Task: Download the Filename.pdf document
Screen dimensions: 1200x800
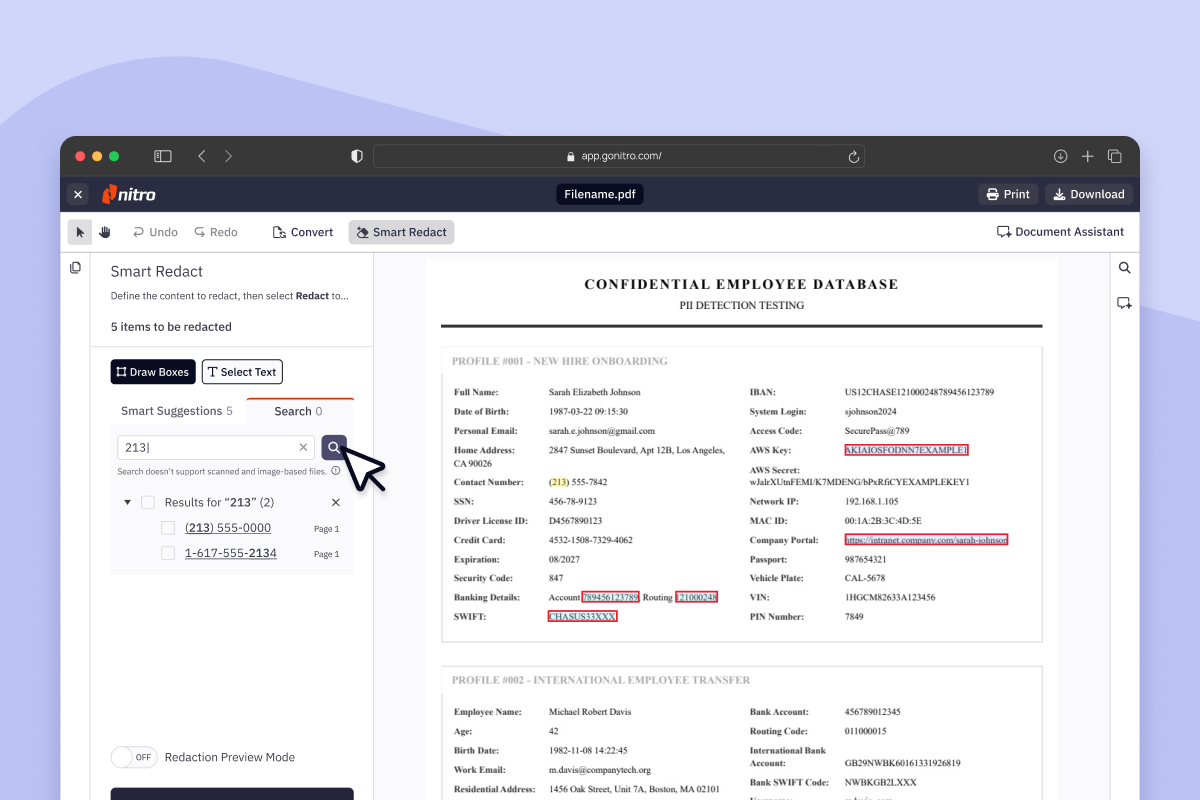Action: (x=1089, y=194)
